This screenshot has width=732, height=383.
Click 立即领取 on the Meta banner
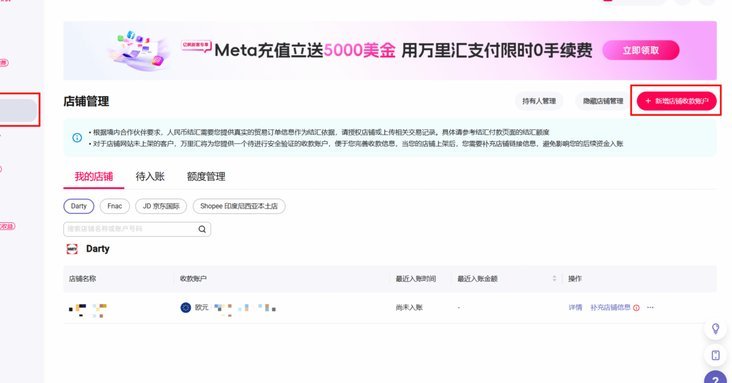tap(640, 50)
